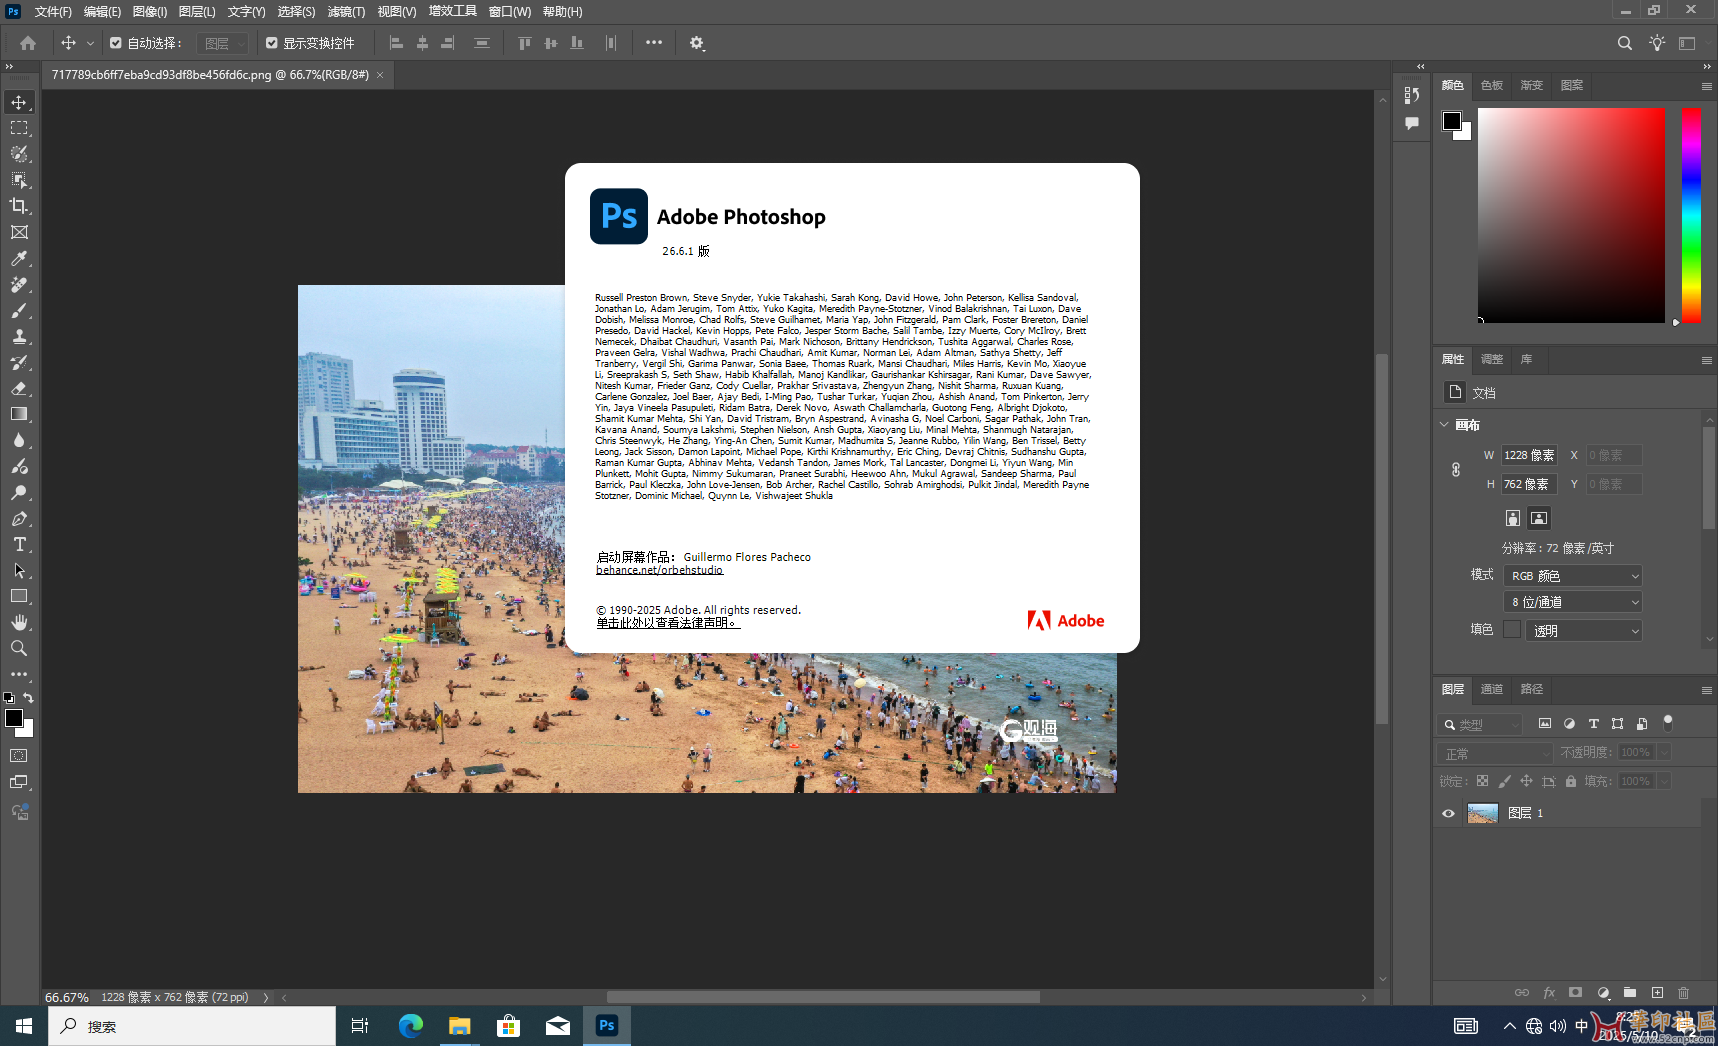The width and height of the screenshot is (1718, 1046).
Task: Uncheck the 自动选择 checkbox
Action: click(x=116, y=43)
